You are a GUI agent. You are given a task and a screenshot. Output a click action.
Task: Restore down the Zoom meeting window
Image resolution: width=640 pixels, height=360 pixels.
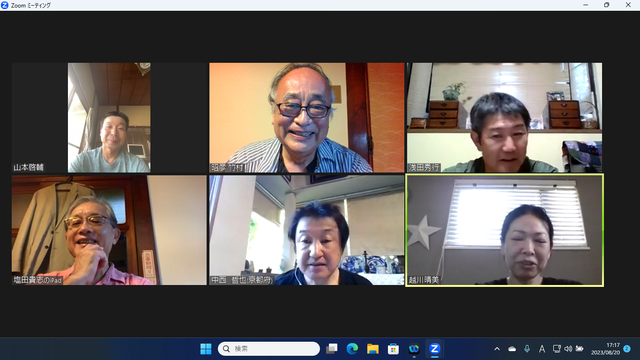coord(607,5)
